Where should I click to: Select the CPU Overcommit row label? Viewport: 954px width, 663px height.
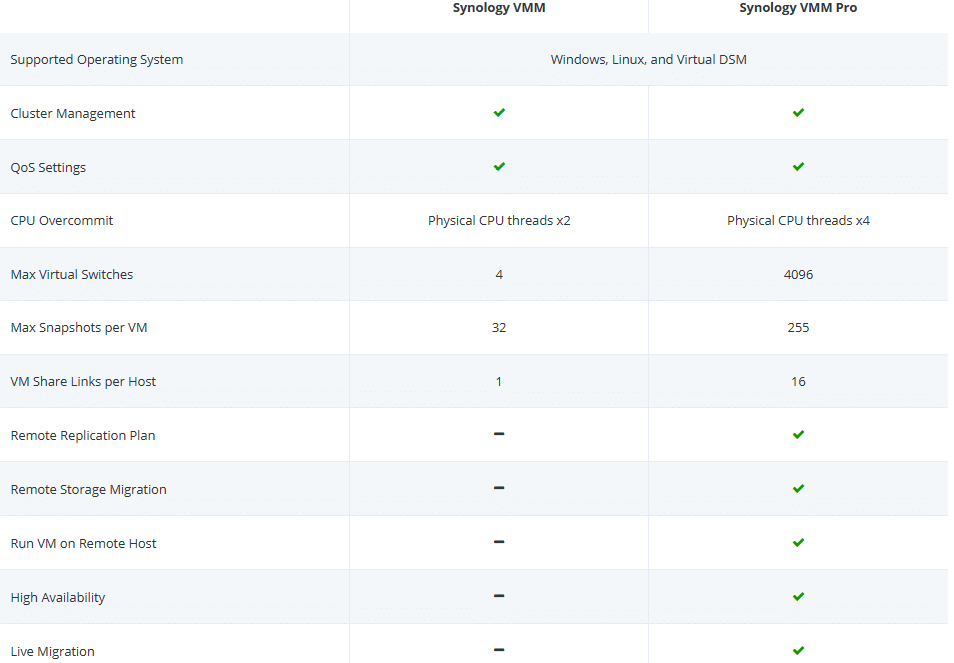click(x=61, y=221)
